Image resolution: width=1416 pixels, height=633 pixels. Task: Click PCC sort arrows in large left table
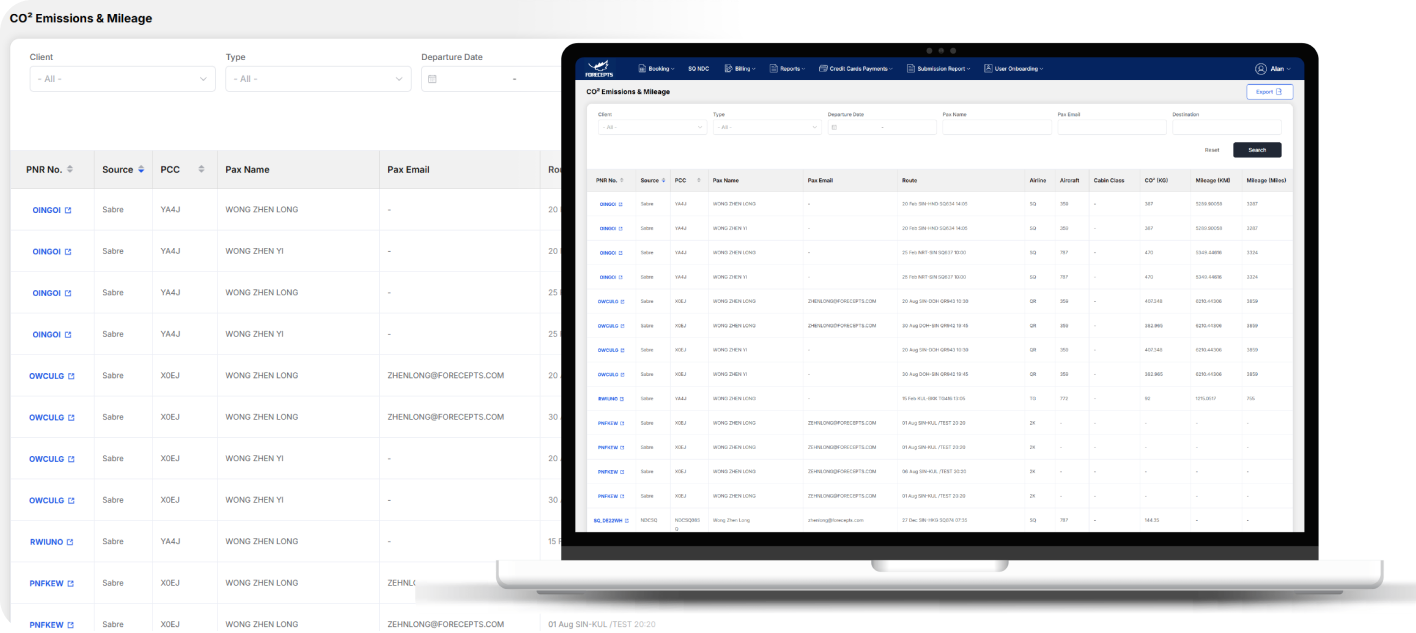(202, 170)
